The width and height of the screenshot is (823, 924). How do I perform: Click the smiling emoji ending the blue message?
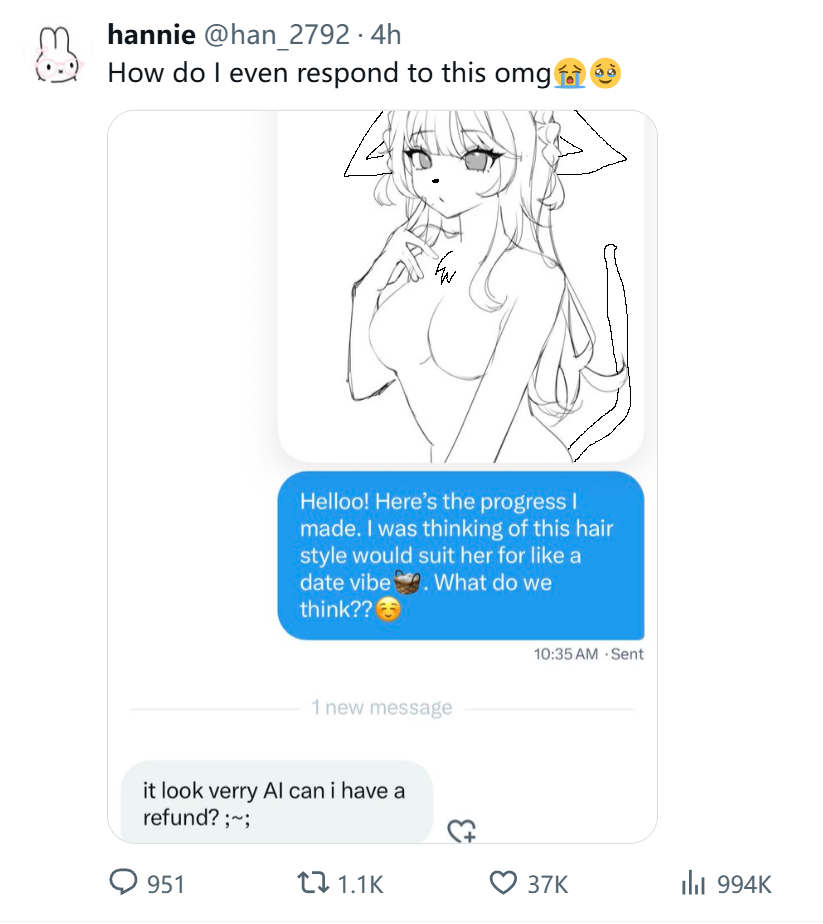pos(388,609)
